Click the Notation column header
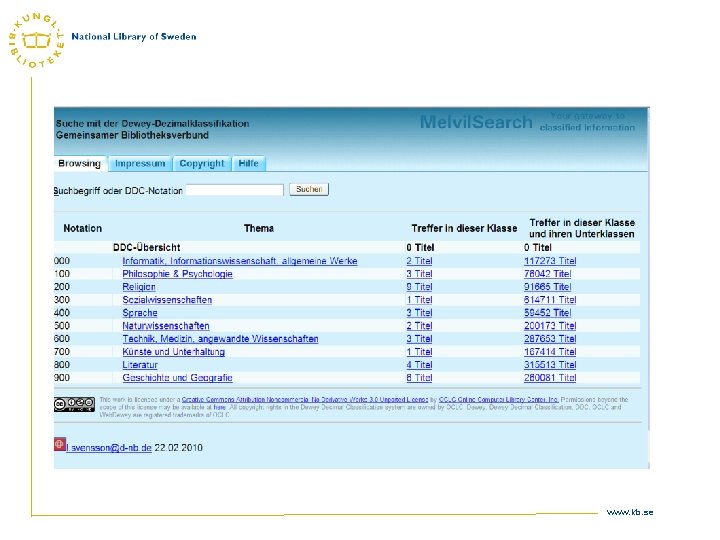 [x=83, y=228]
